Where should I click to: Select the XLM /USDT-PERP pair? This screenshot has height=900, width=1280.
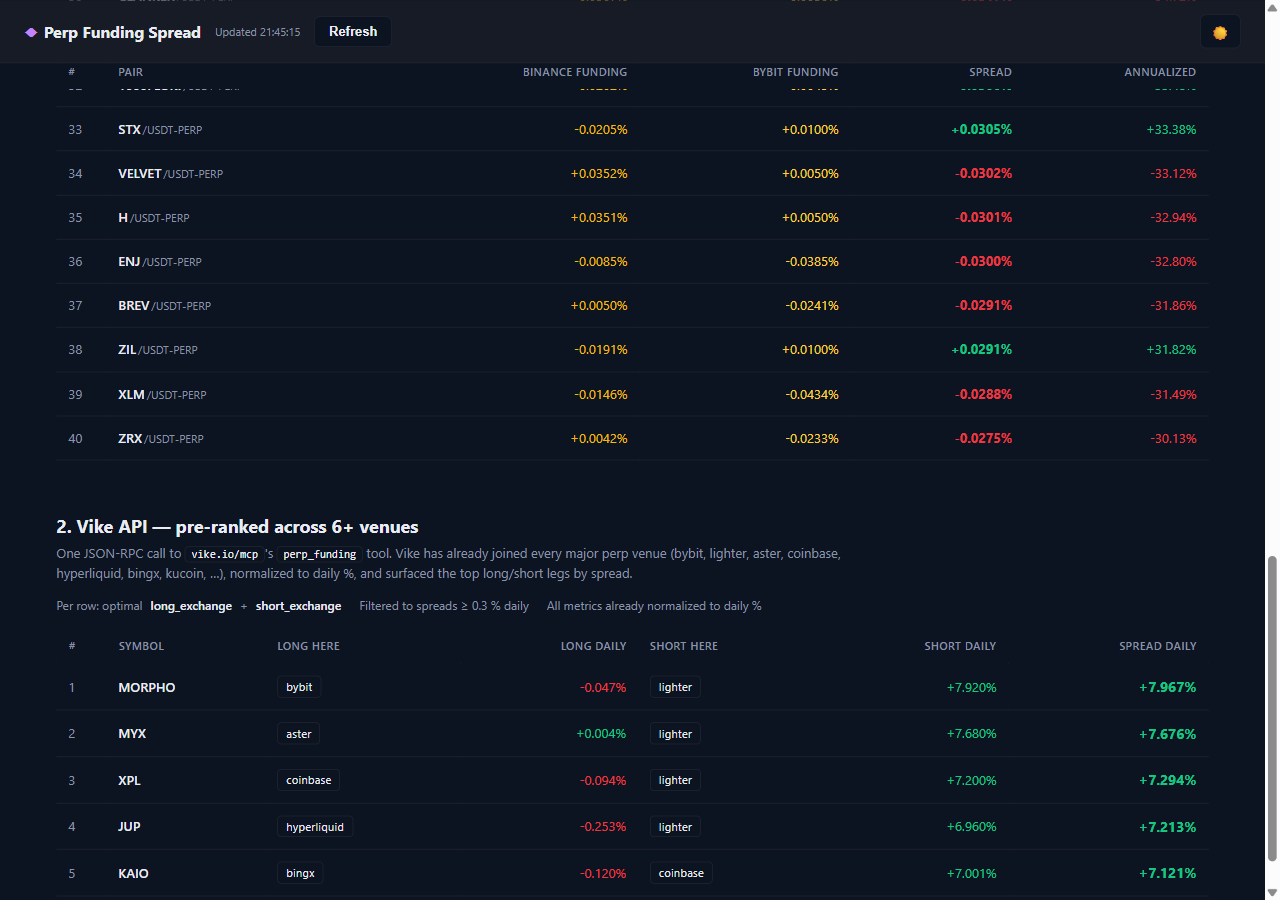point(162,394)
